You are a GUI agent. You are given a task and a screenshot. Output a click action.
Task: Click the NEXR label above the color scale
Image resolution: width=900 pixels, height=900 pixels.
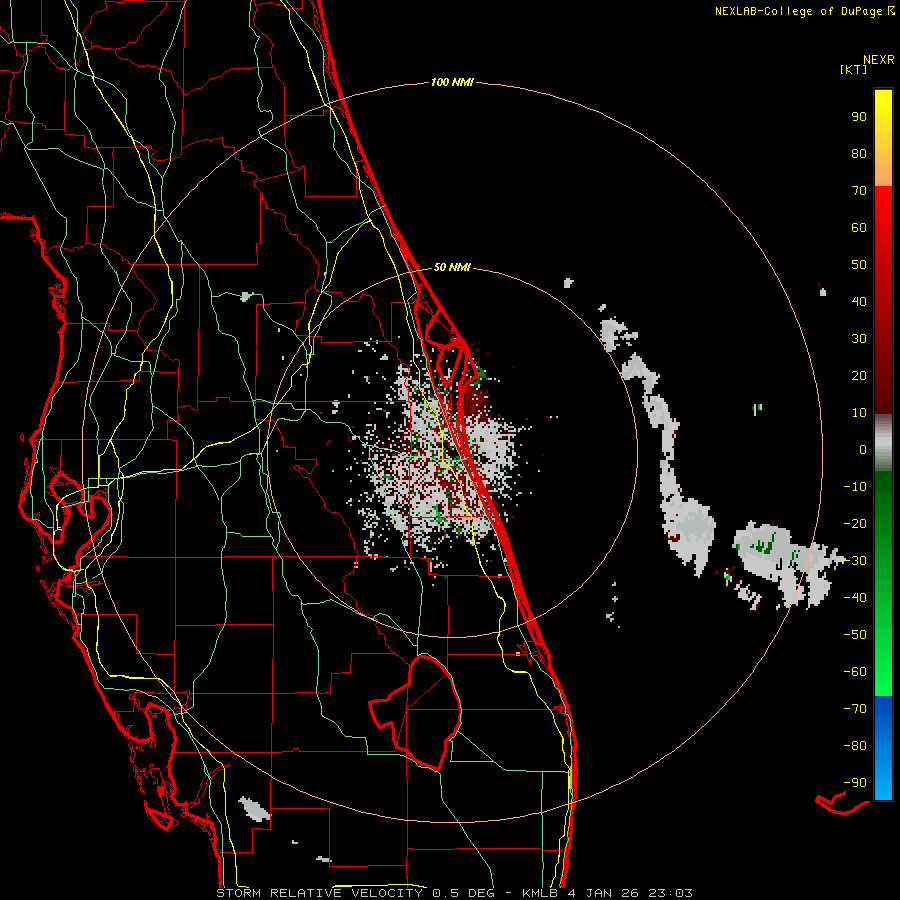tap(879, 60)
